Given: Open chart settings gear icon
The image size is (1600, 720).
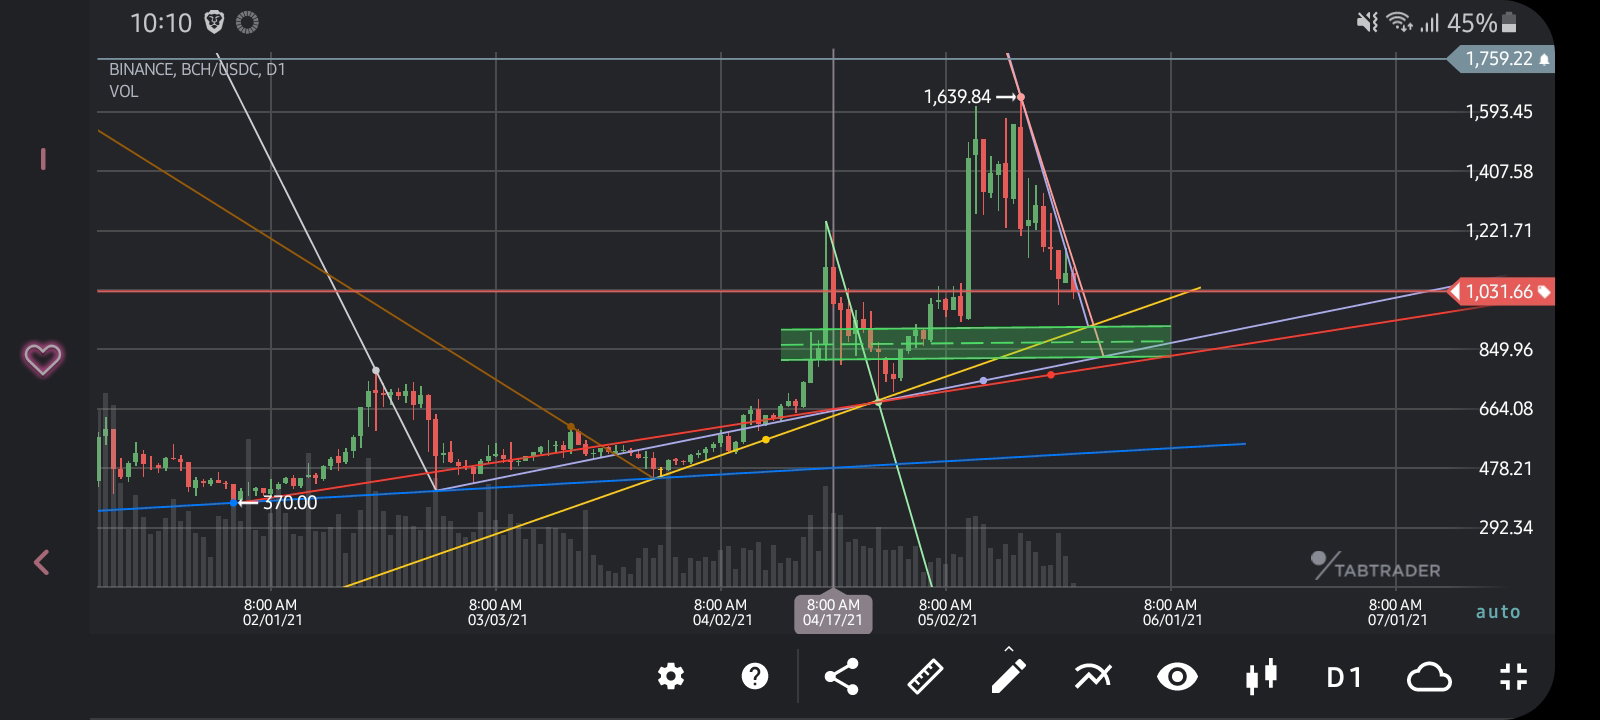Looking at the screenshot, I should coord(671,677).
